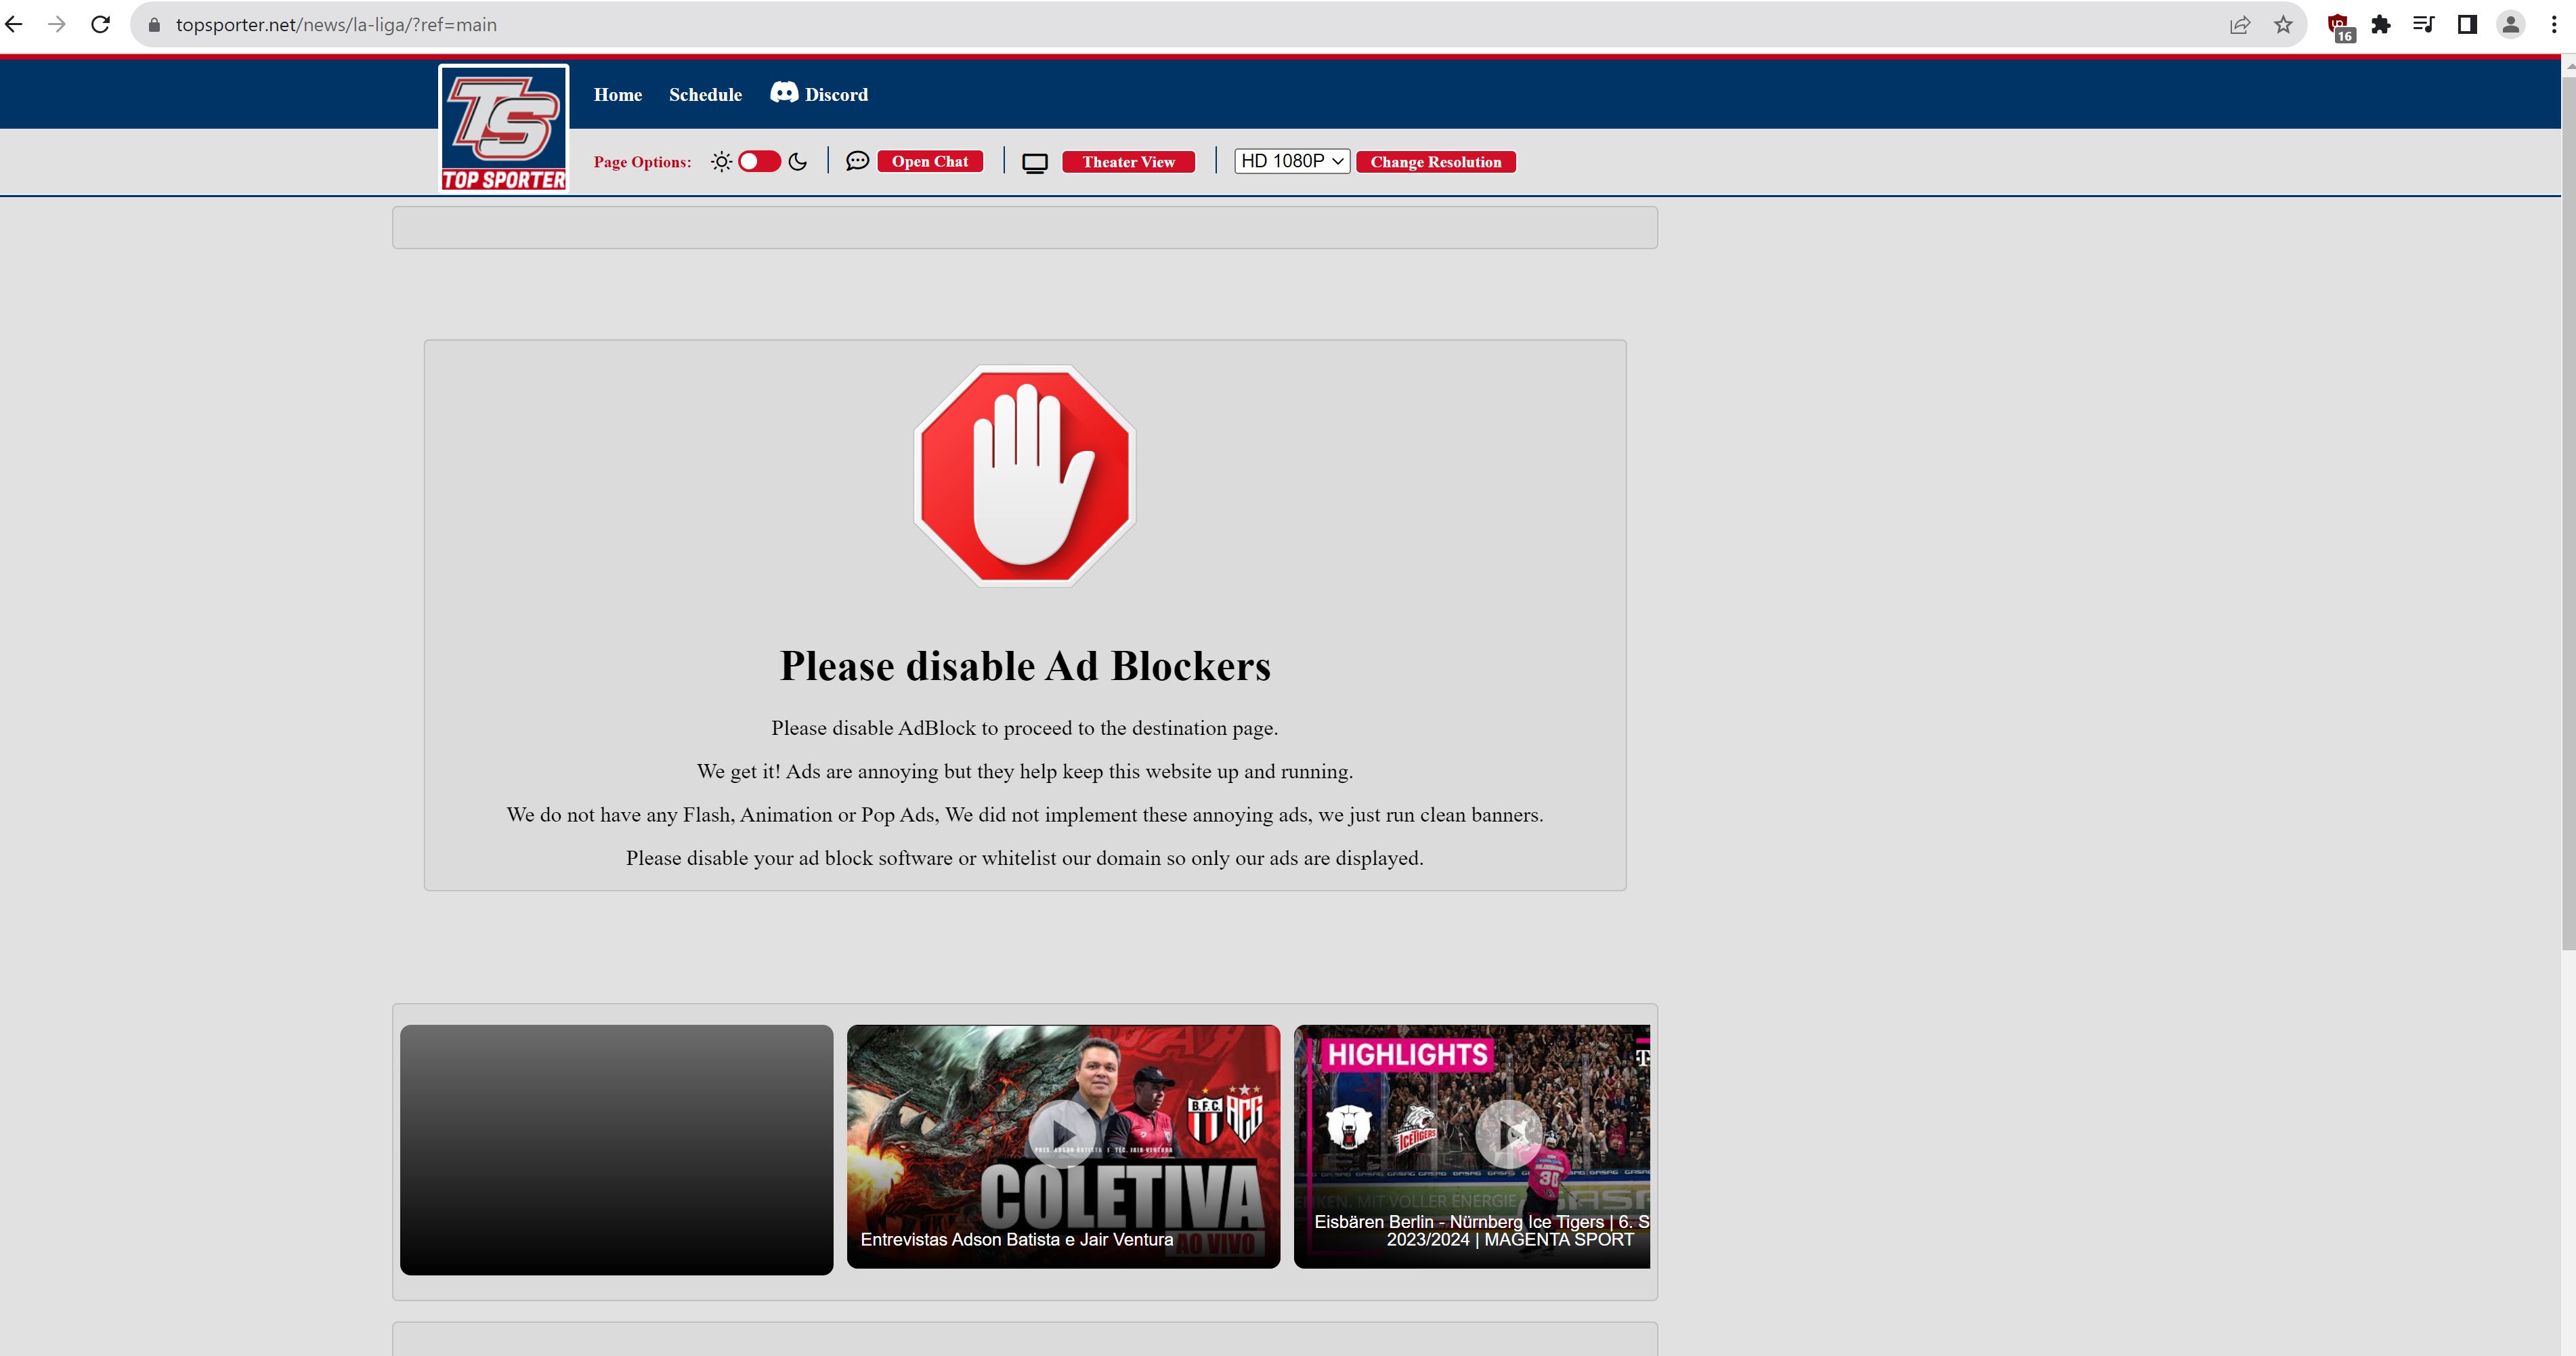Play the Coletiva Entrevistas video thumbnail
Image resolution: width=2576 pixels, height=1356 pixels.
click(x=1062, y=1133)
